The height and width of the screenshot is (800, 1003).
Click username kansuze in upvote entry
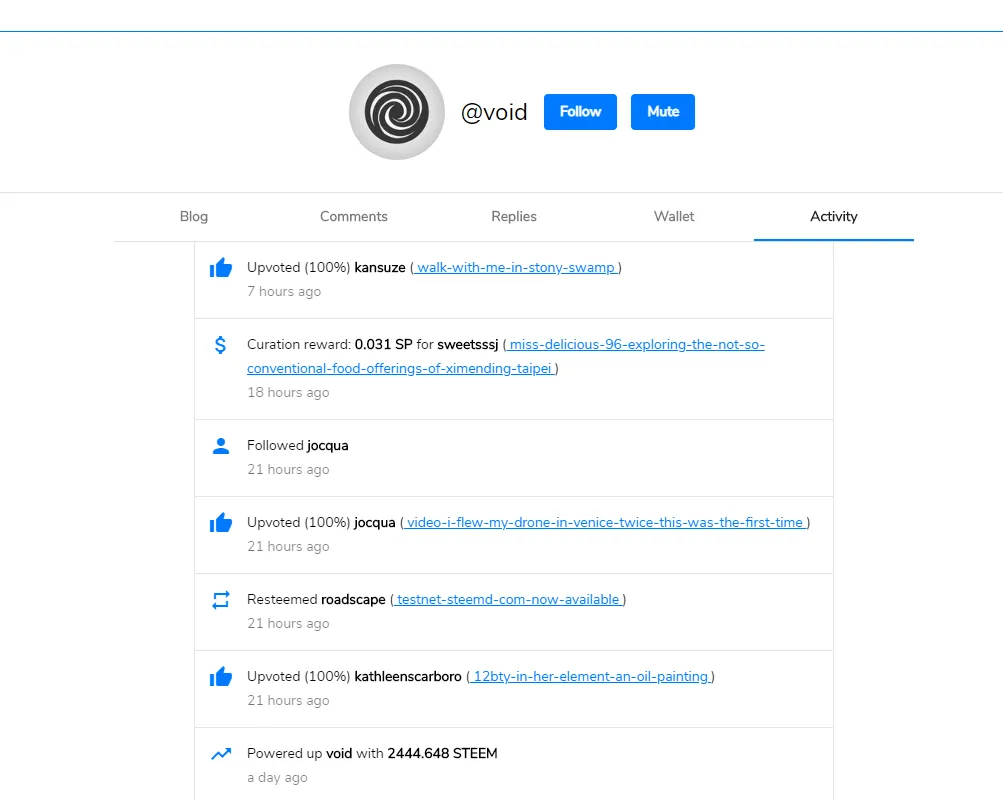(380, 267)
